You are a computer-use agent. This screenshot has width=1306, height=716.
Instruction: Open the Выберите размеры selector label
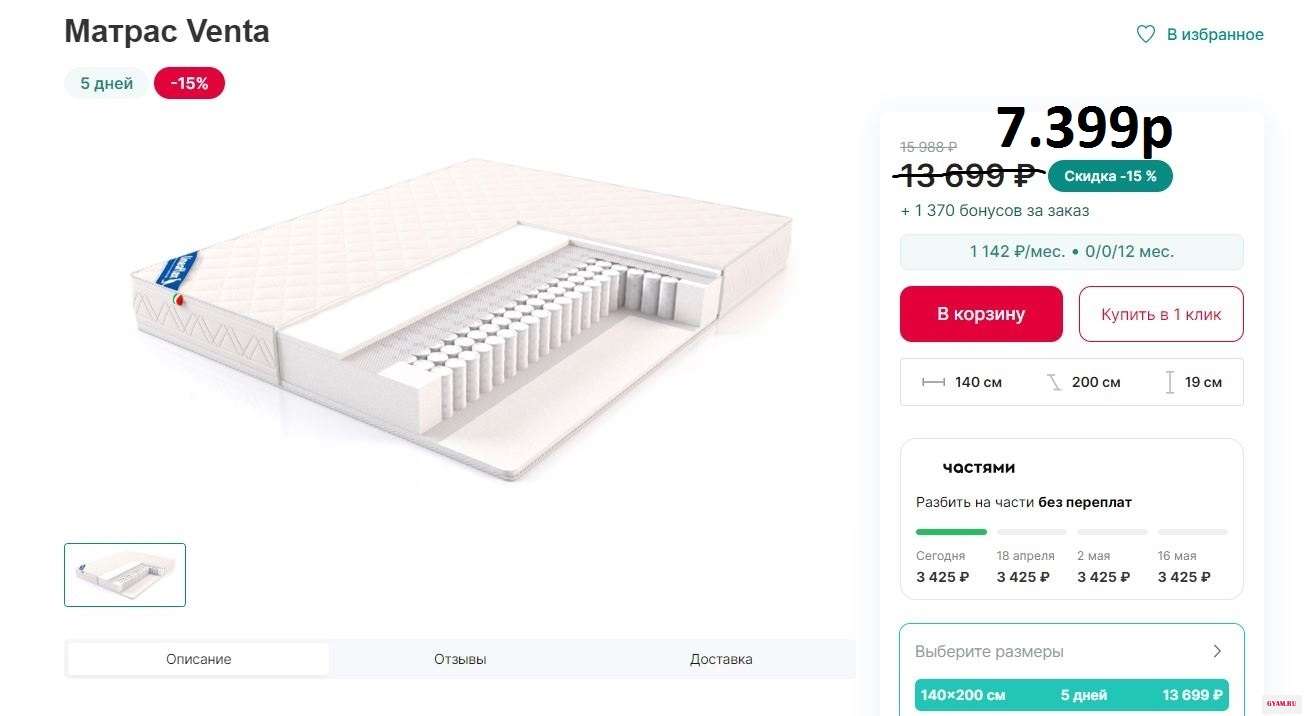pyautogui.click(x=989, y=651)
